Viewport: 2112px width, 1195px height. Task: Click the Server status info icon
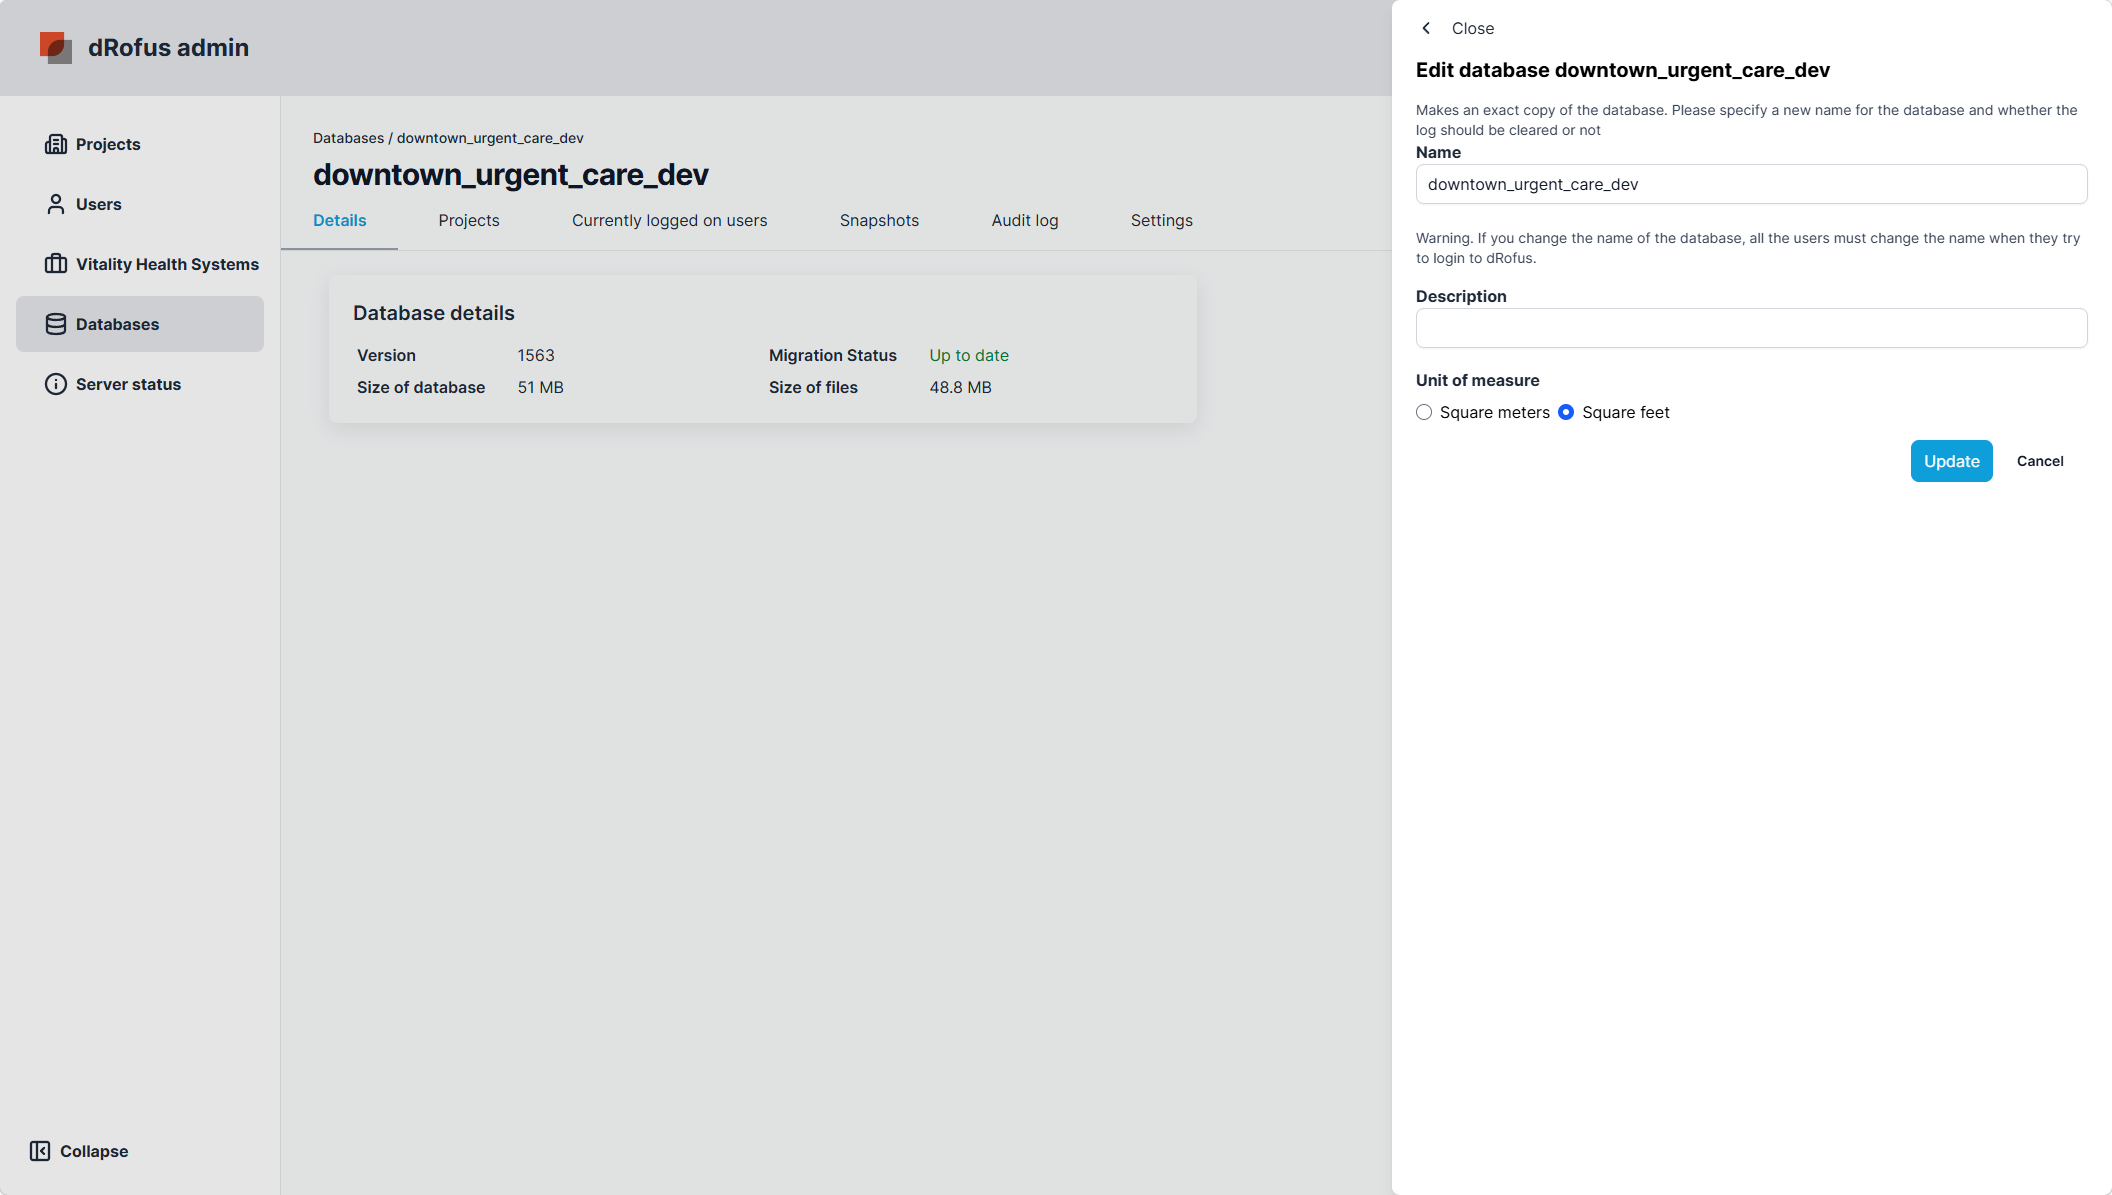point(56,384)
